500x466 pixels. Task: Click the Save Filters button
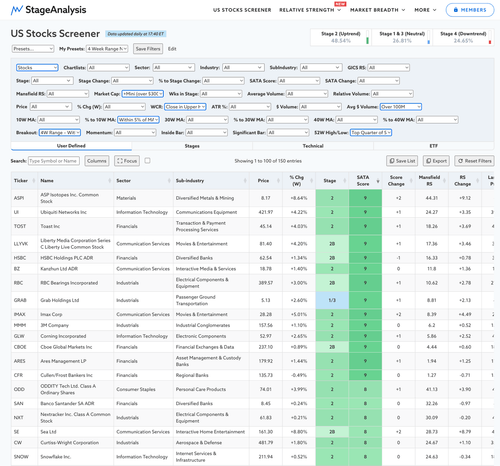pyautogui.click(x=148, y=49)
